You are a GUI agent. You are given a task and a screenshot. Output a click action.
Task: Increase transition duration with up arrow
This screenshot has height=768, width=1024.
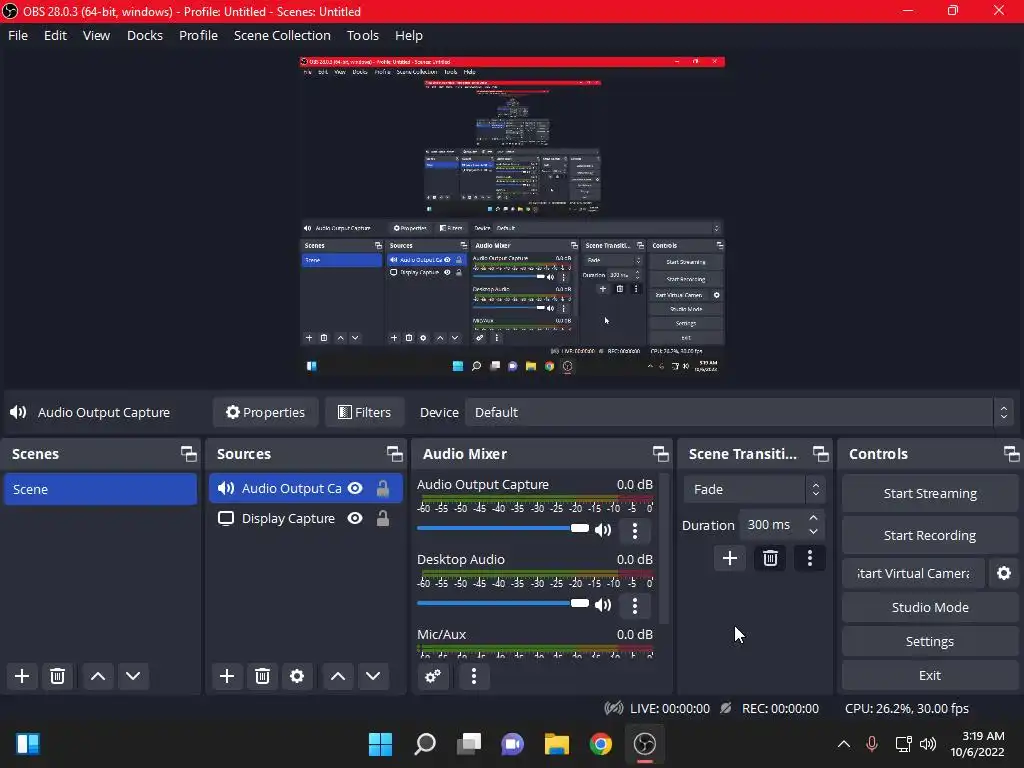(x=814, y=518)
